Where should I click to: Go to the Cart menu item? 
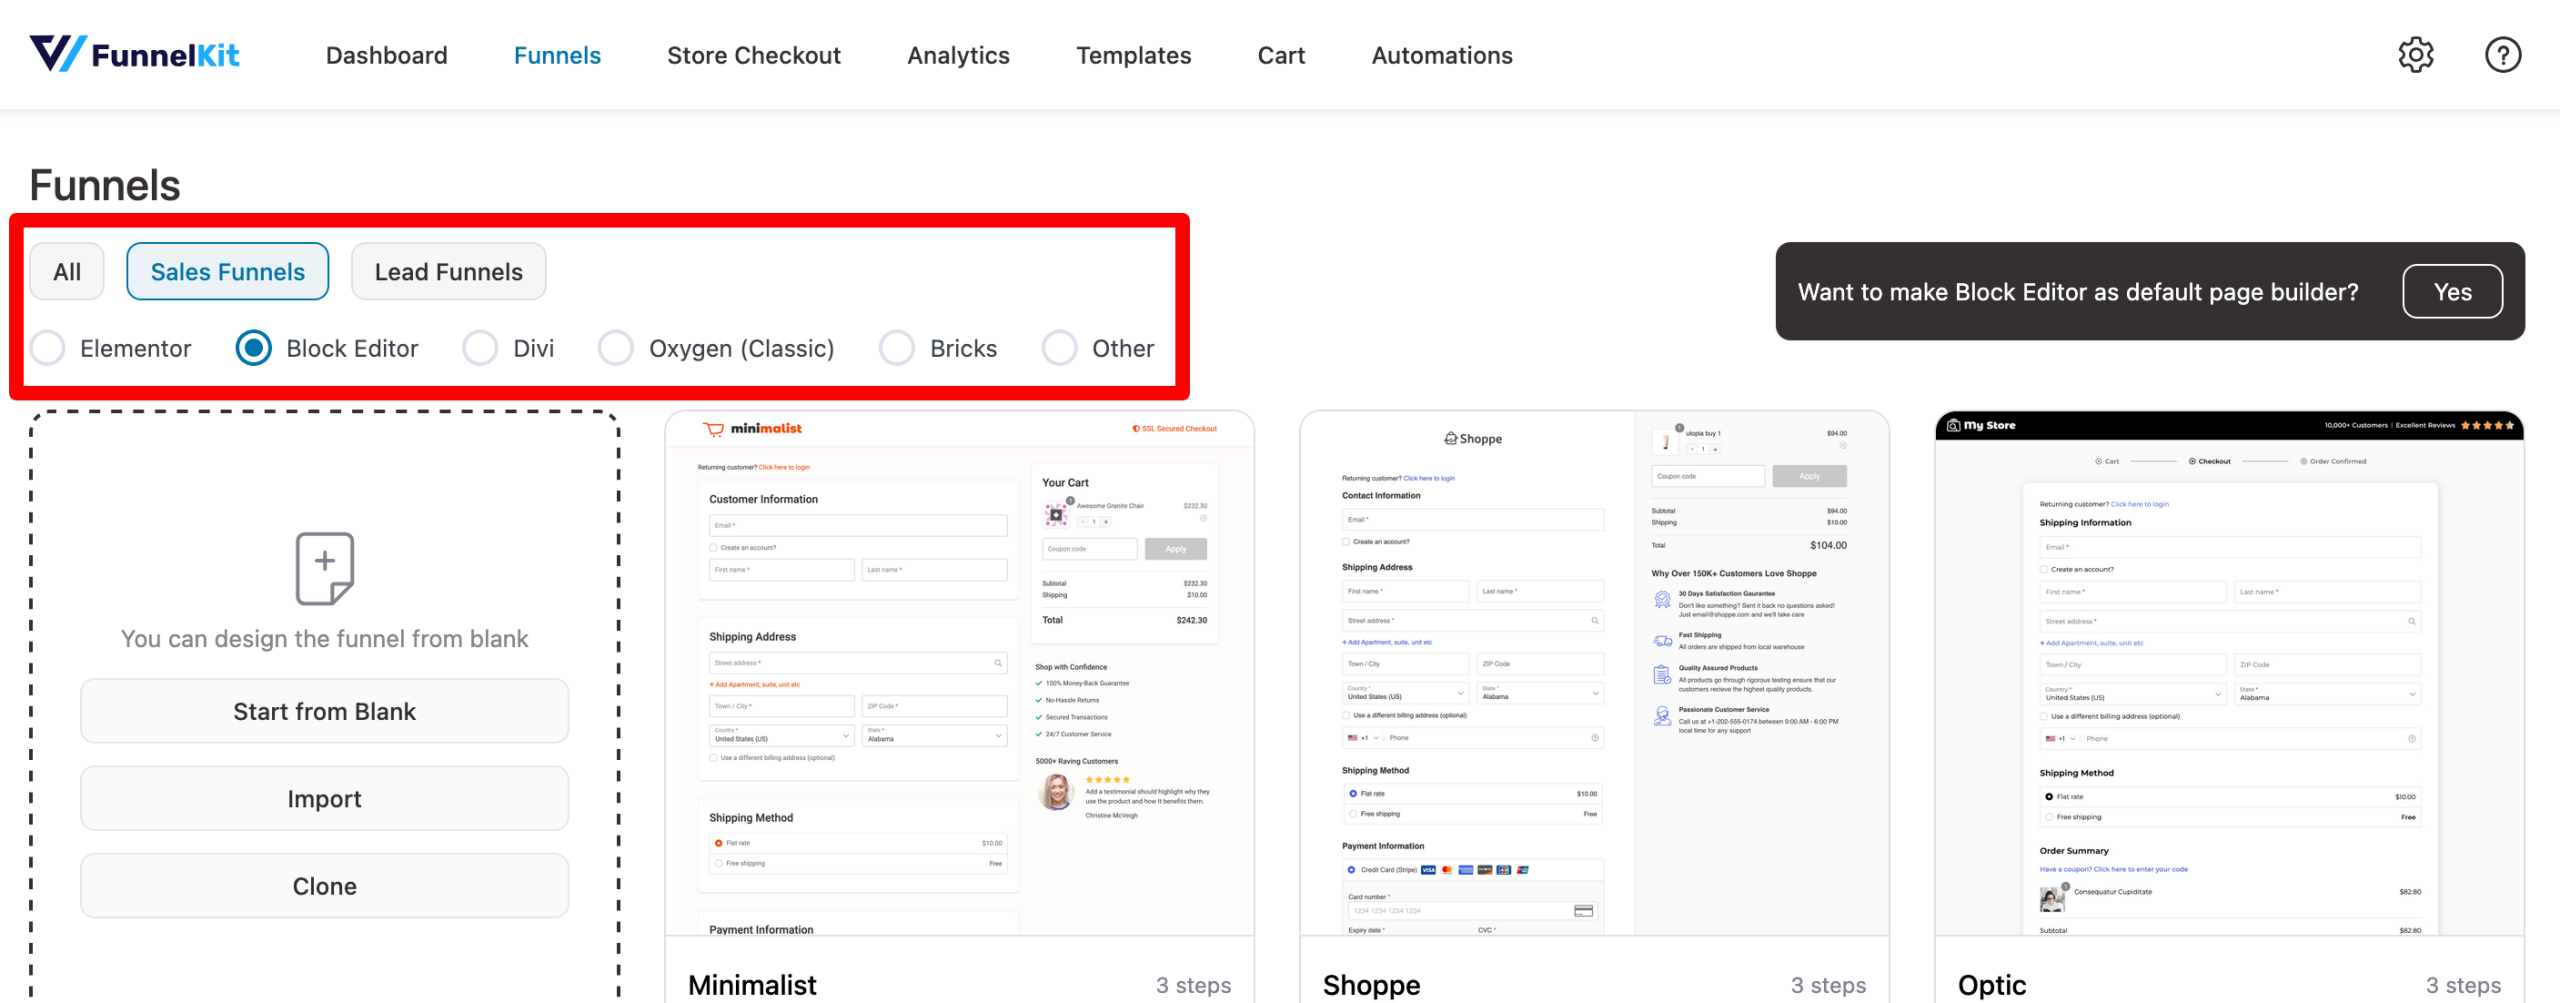click(1281, 55)
